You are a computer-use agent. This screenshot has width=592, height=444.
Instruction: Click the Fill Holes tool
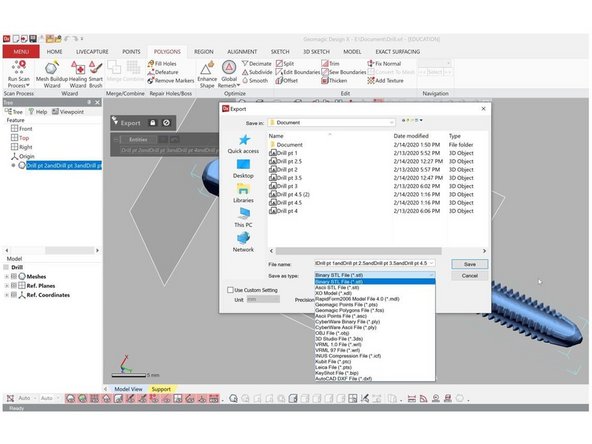[x=162, y=63]
